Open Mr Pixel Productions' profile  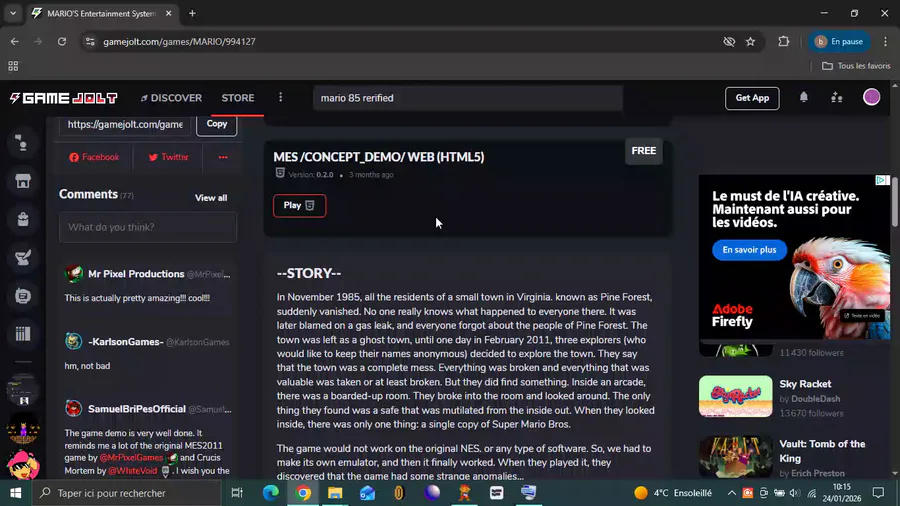tap(136, 274)
